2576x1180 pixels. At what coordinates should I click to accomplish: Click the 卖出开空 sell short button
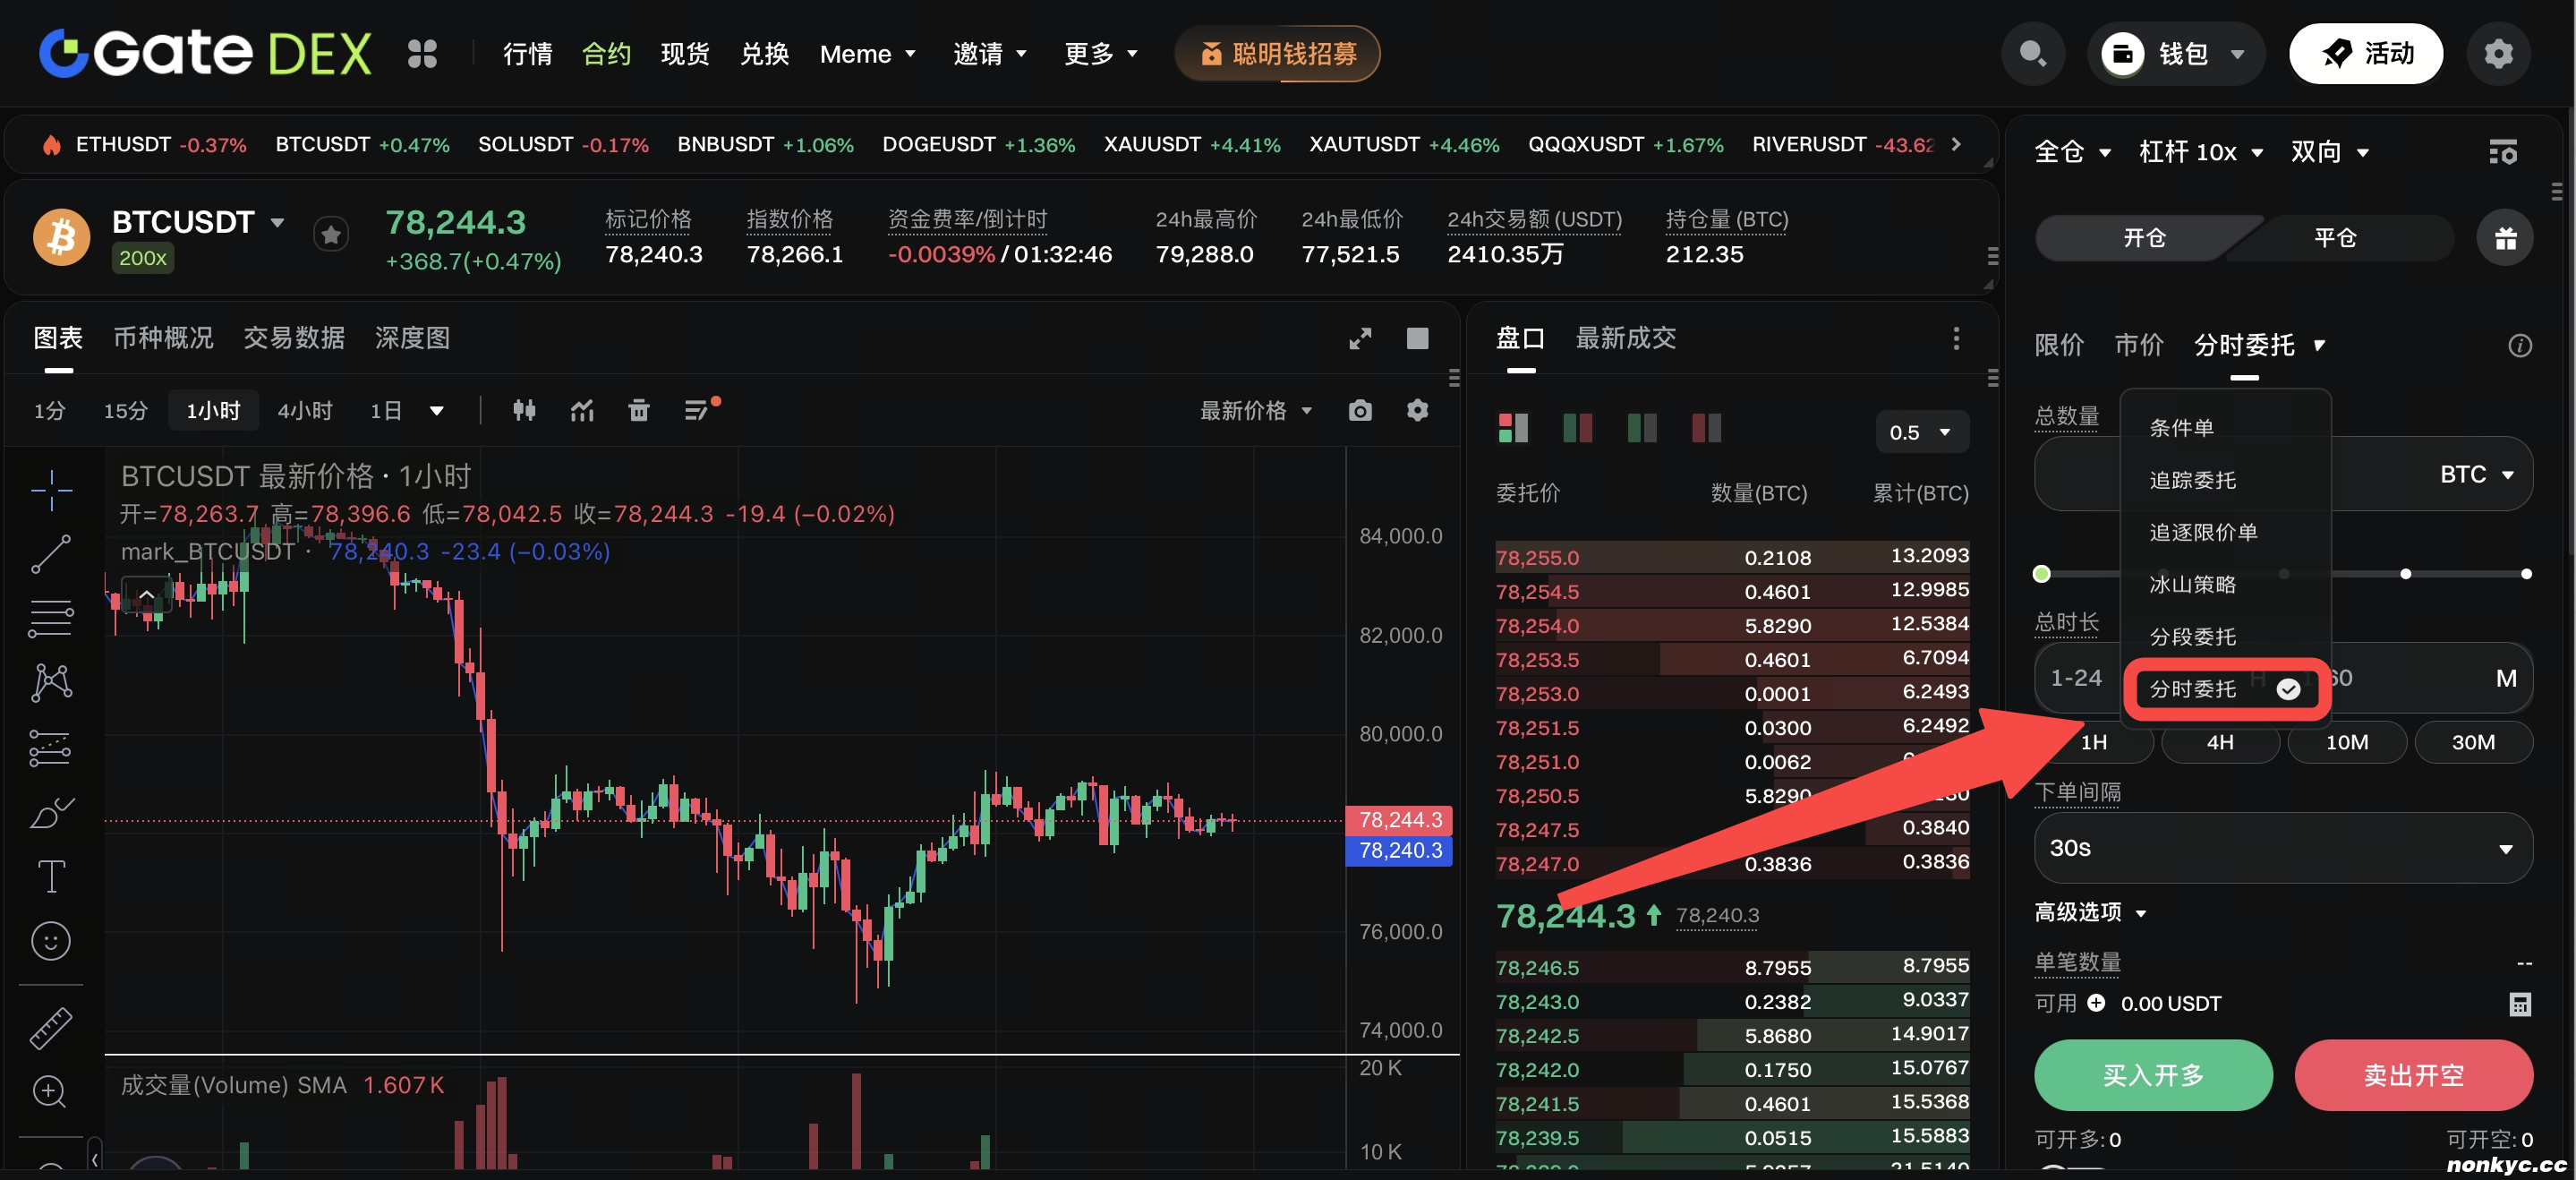click(2413, 1074)
